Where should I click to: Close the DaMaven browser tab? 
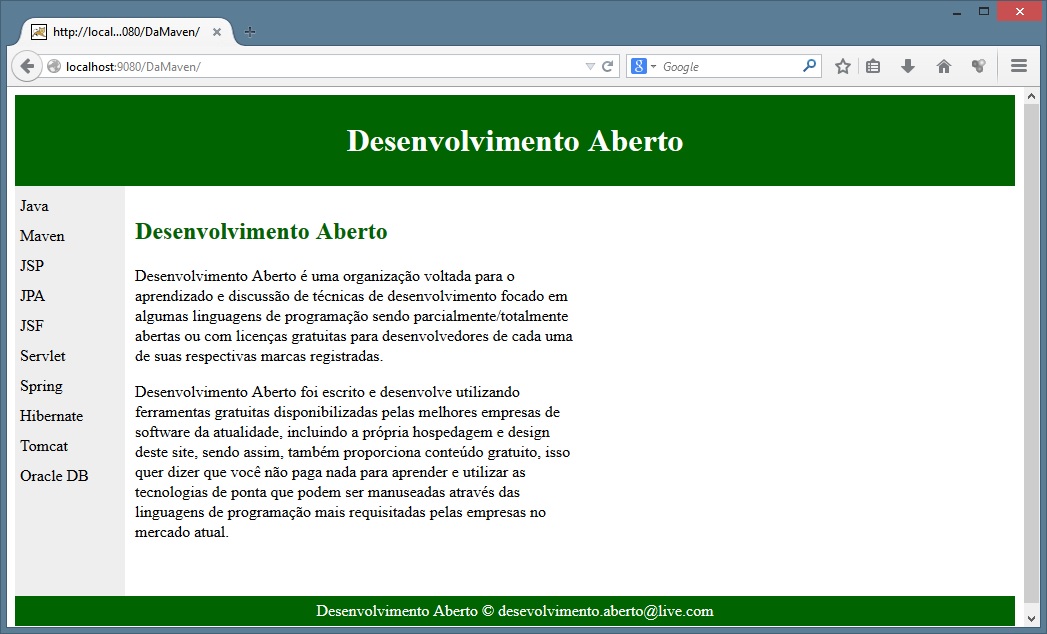[x=217, y=31]
